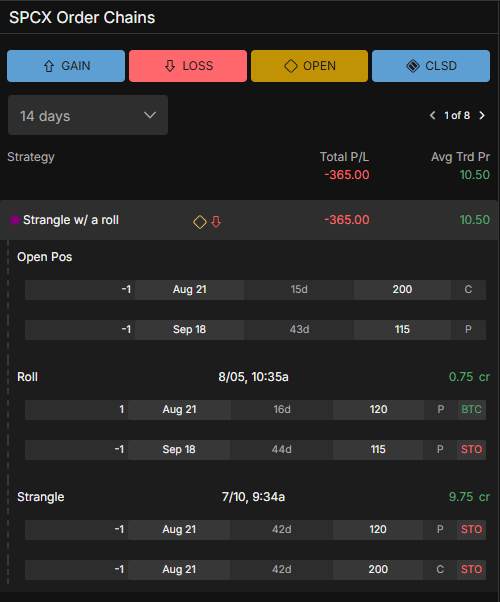Toggle the LOSS filter button
This screenshot has width=500, height=602.
188,66
